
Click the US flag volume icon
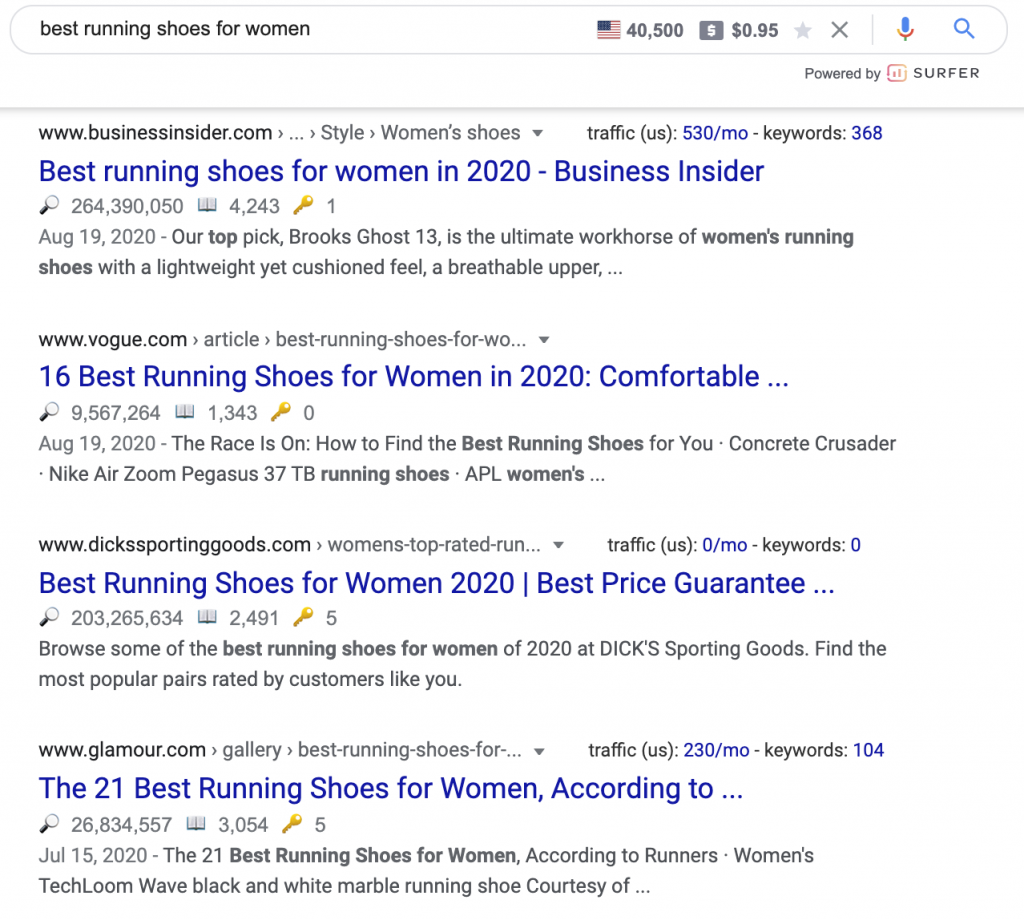(x=609, y=30)
